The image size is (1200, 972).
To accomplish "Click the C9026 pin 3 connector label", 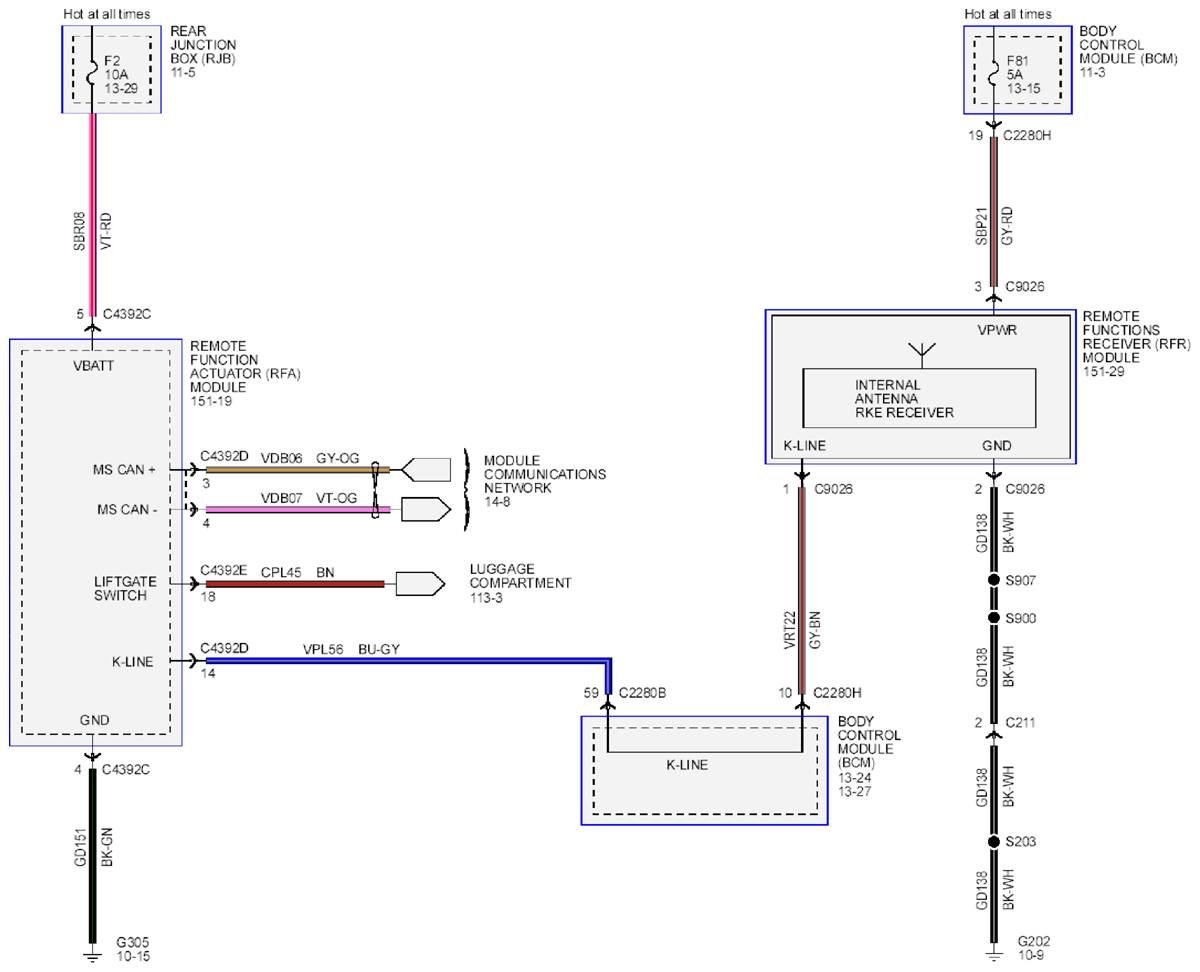I will 1024,286.
